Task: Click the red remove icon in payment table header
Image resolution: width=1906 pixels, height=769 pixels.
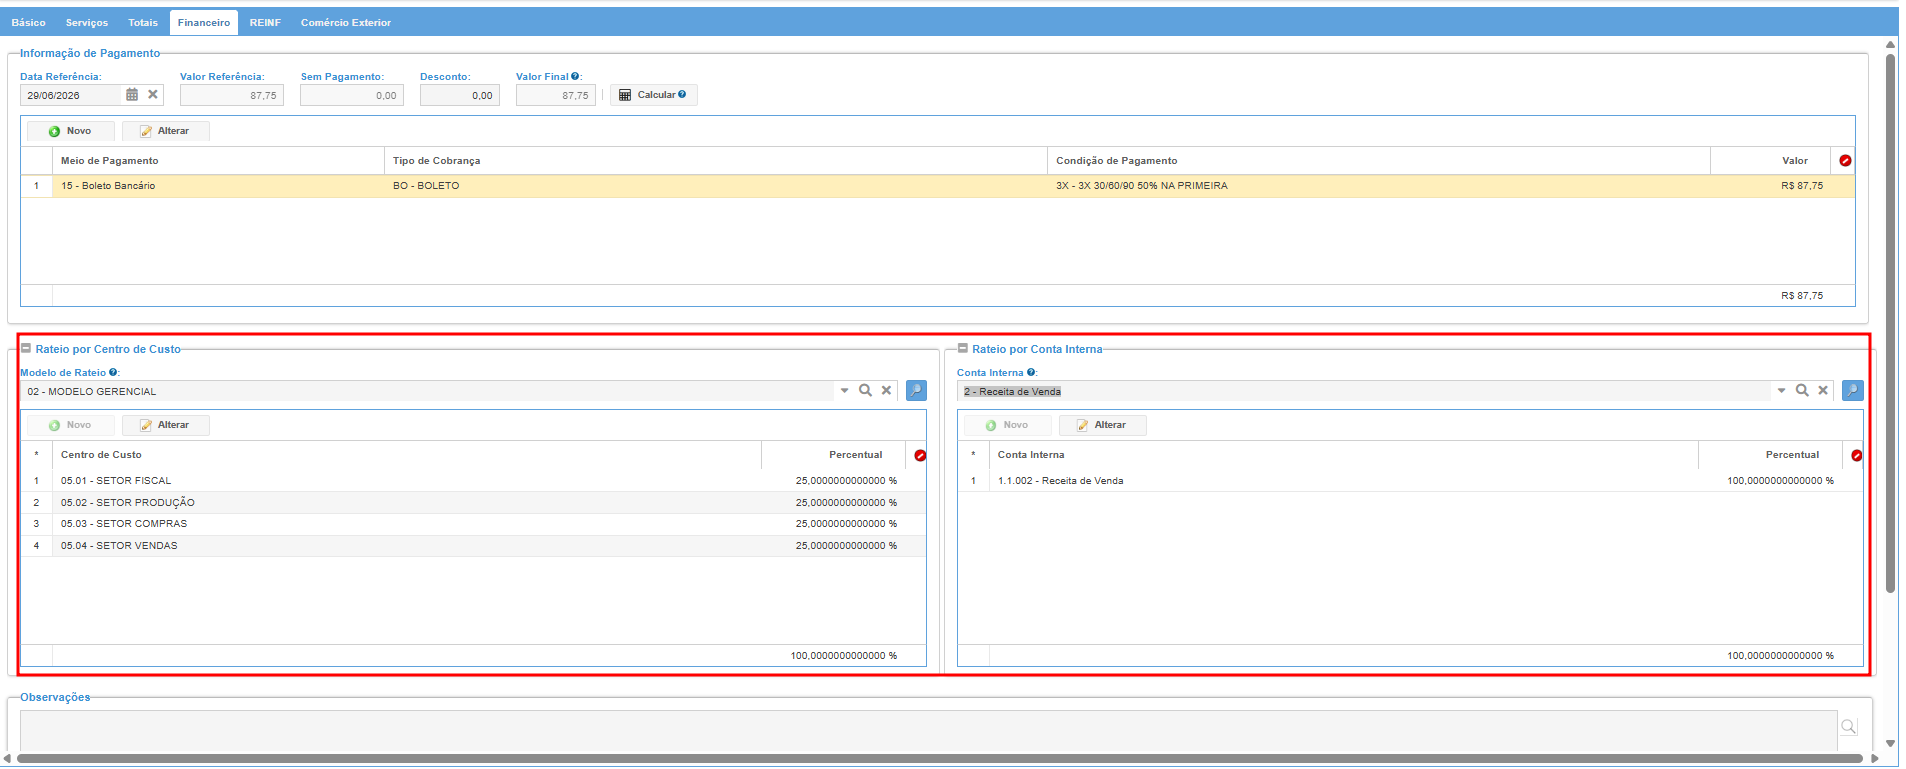Action: tap(1845, 161)
